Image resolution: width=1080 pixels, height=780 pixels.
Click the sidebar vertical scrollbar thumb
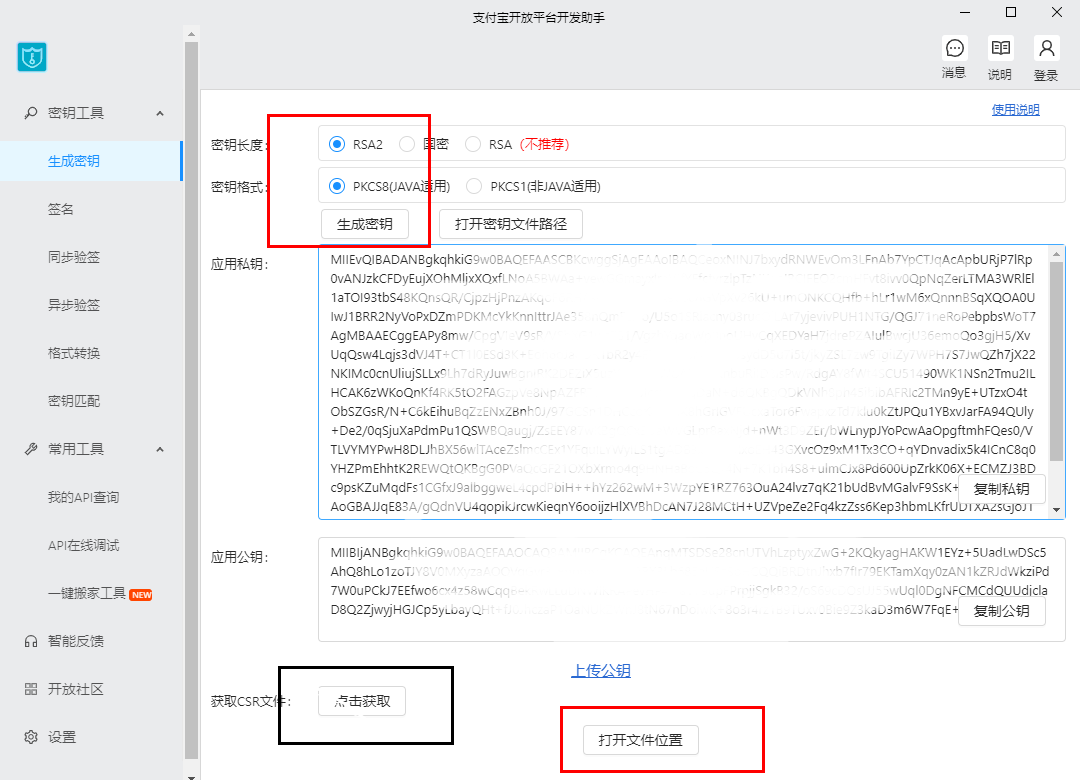191,400
